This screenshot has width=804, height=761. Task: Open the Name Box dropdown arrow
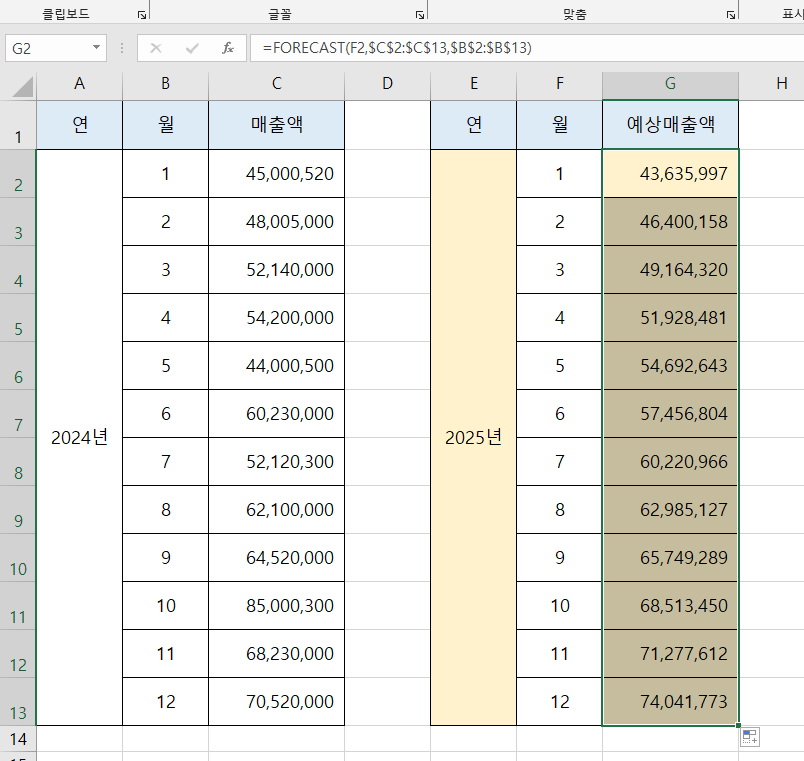coord(96,48)
